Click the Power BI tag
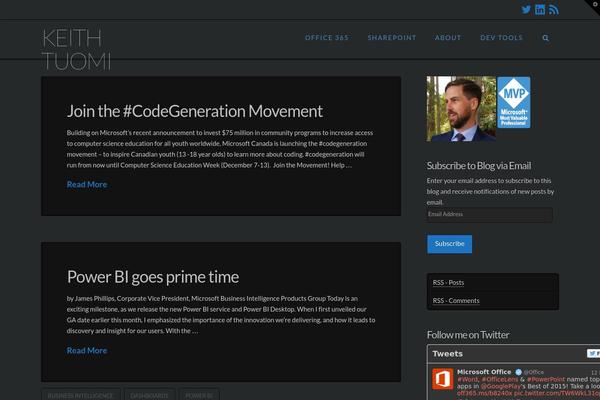Viewport: 600px width, 400px height. pyautogui.click(x=199, y=395)
